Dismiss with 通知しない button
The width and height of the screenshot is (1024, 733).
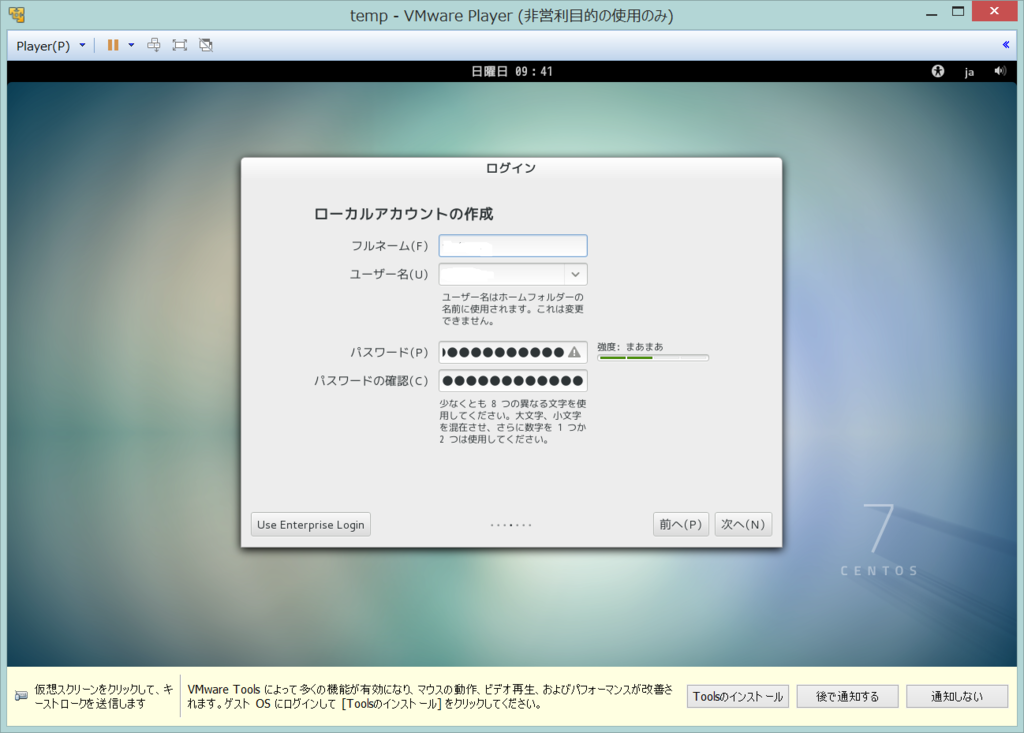pyautogui.click(x=957, y=696)
